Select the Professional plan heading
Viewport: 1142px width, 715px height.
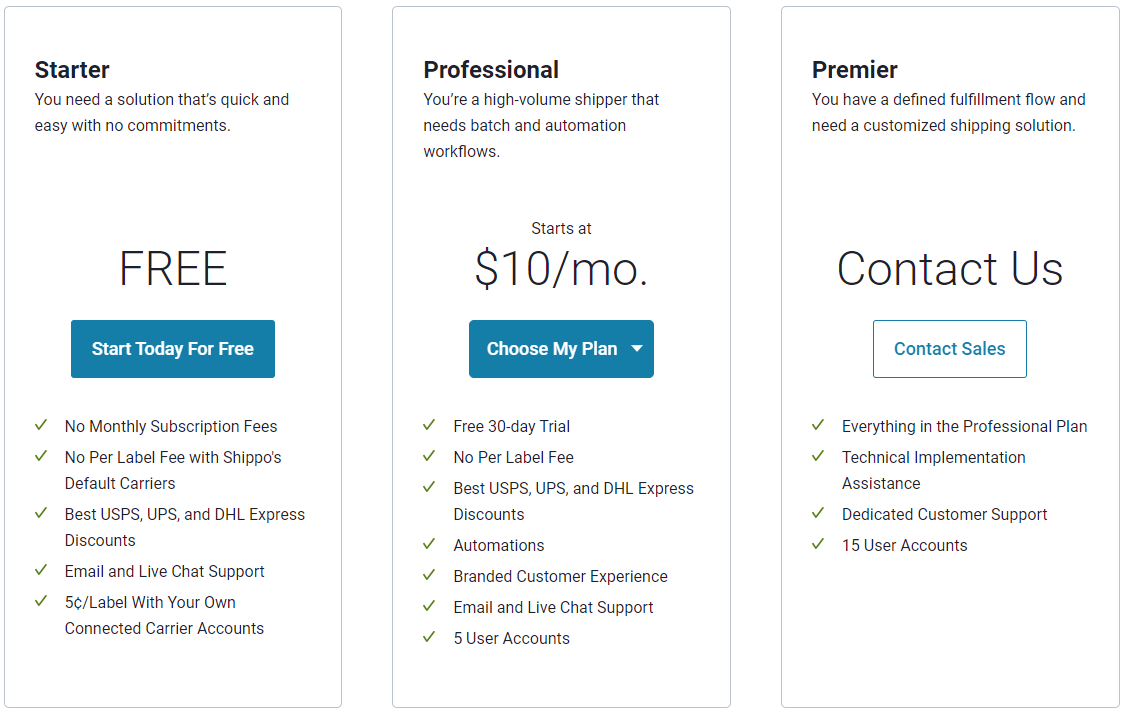pyautogui.click(x=491, y=70)
